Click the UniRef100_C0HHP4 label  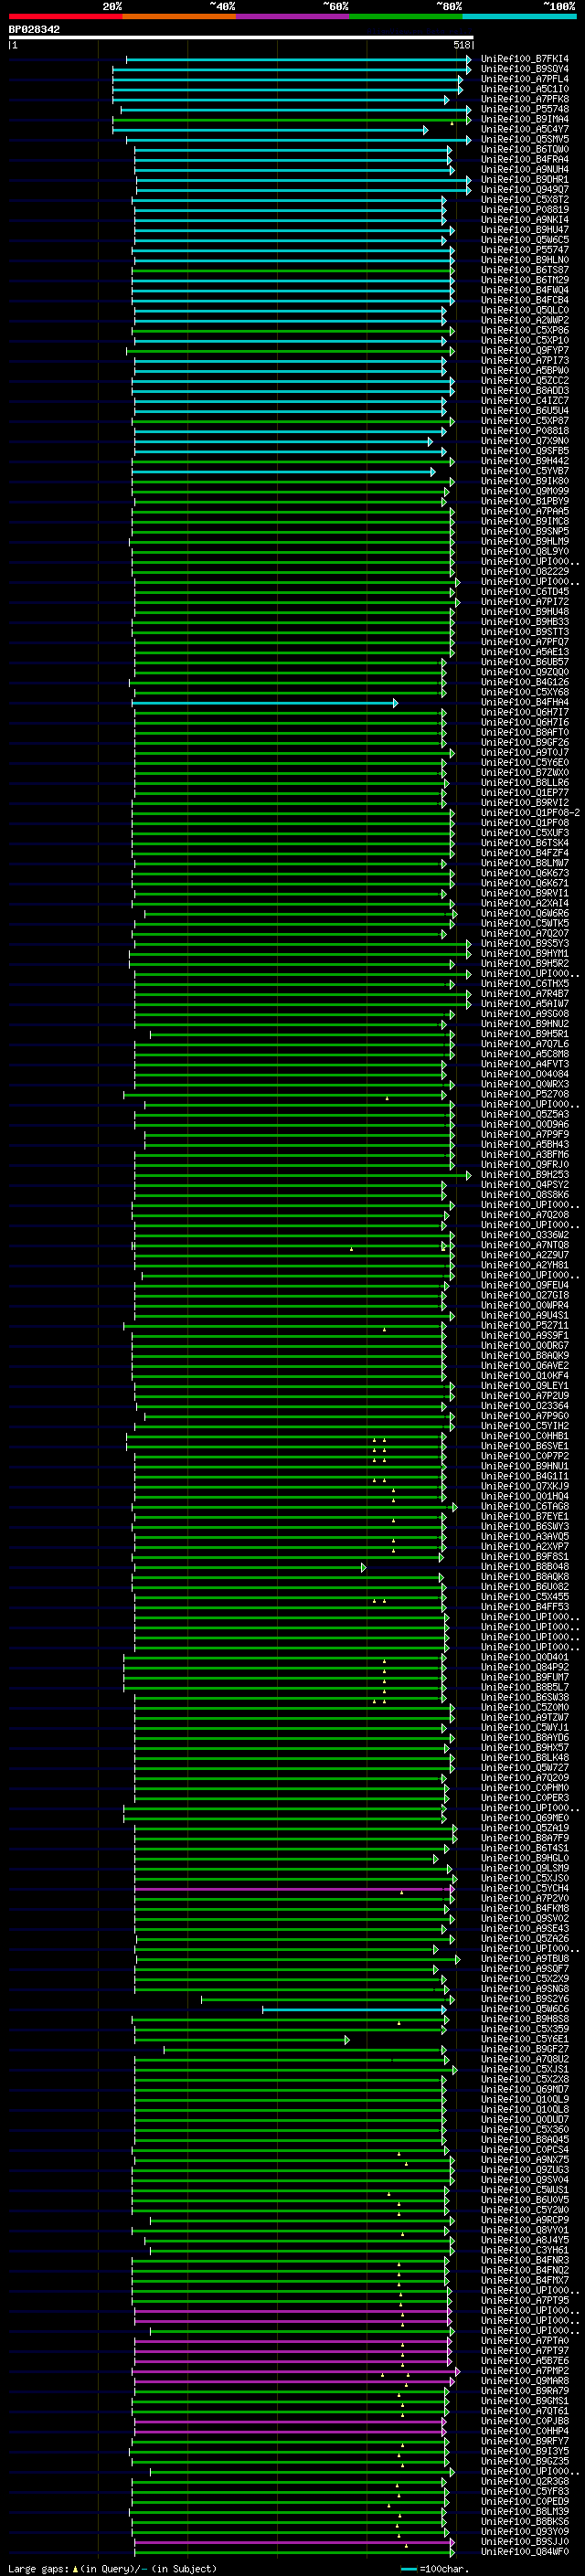(525, 2430)
